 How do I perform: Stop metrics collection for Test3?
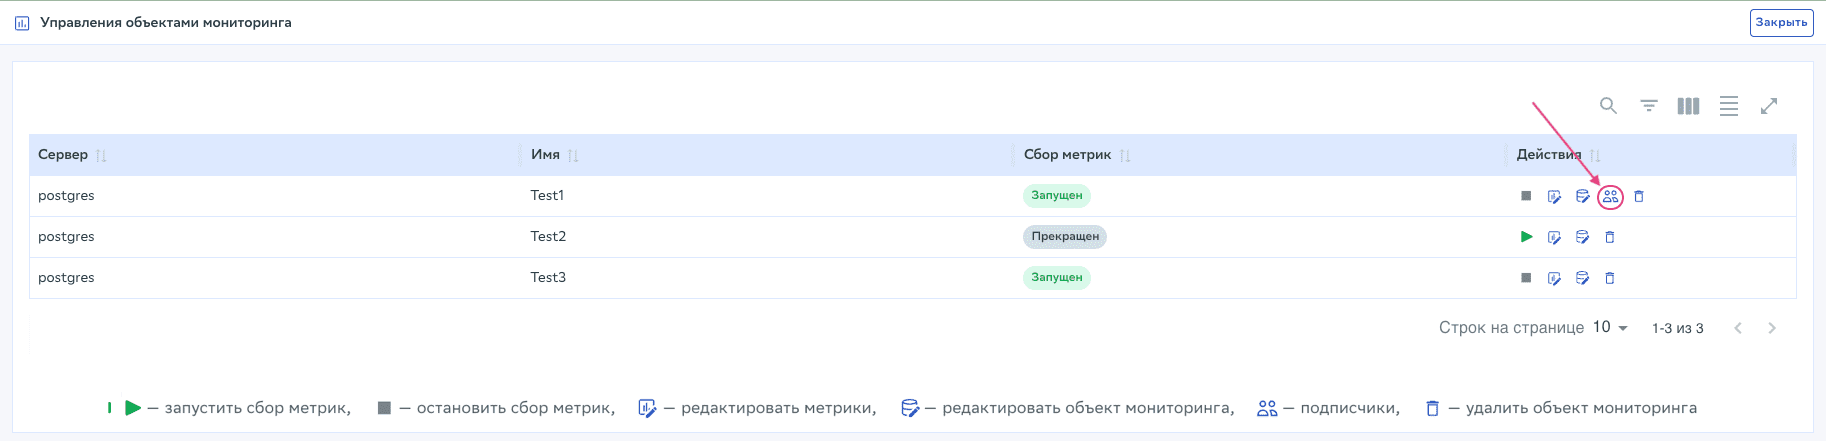1526,278
